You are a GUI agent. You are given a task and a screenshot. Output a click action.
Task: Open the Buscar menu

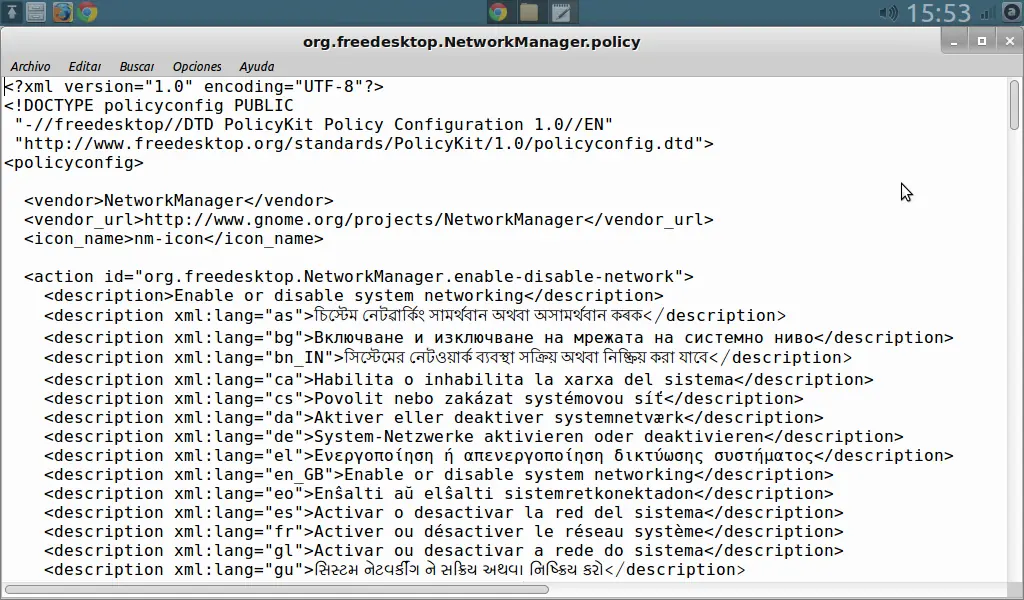(x=136, y=67)
